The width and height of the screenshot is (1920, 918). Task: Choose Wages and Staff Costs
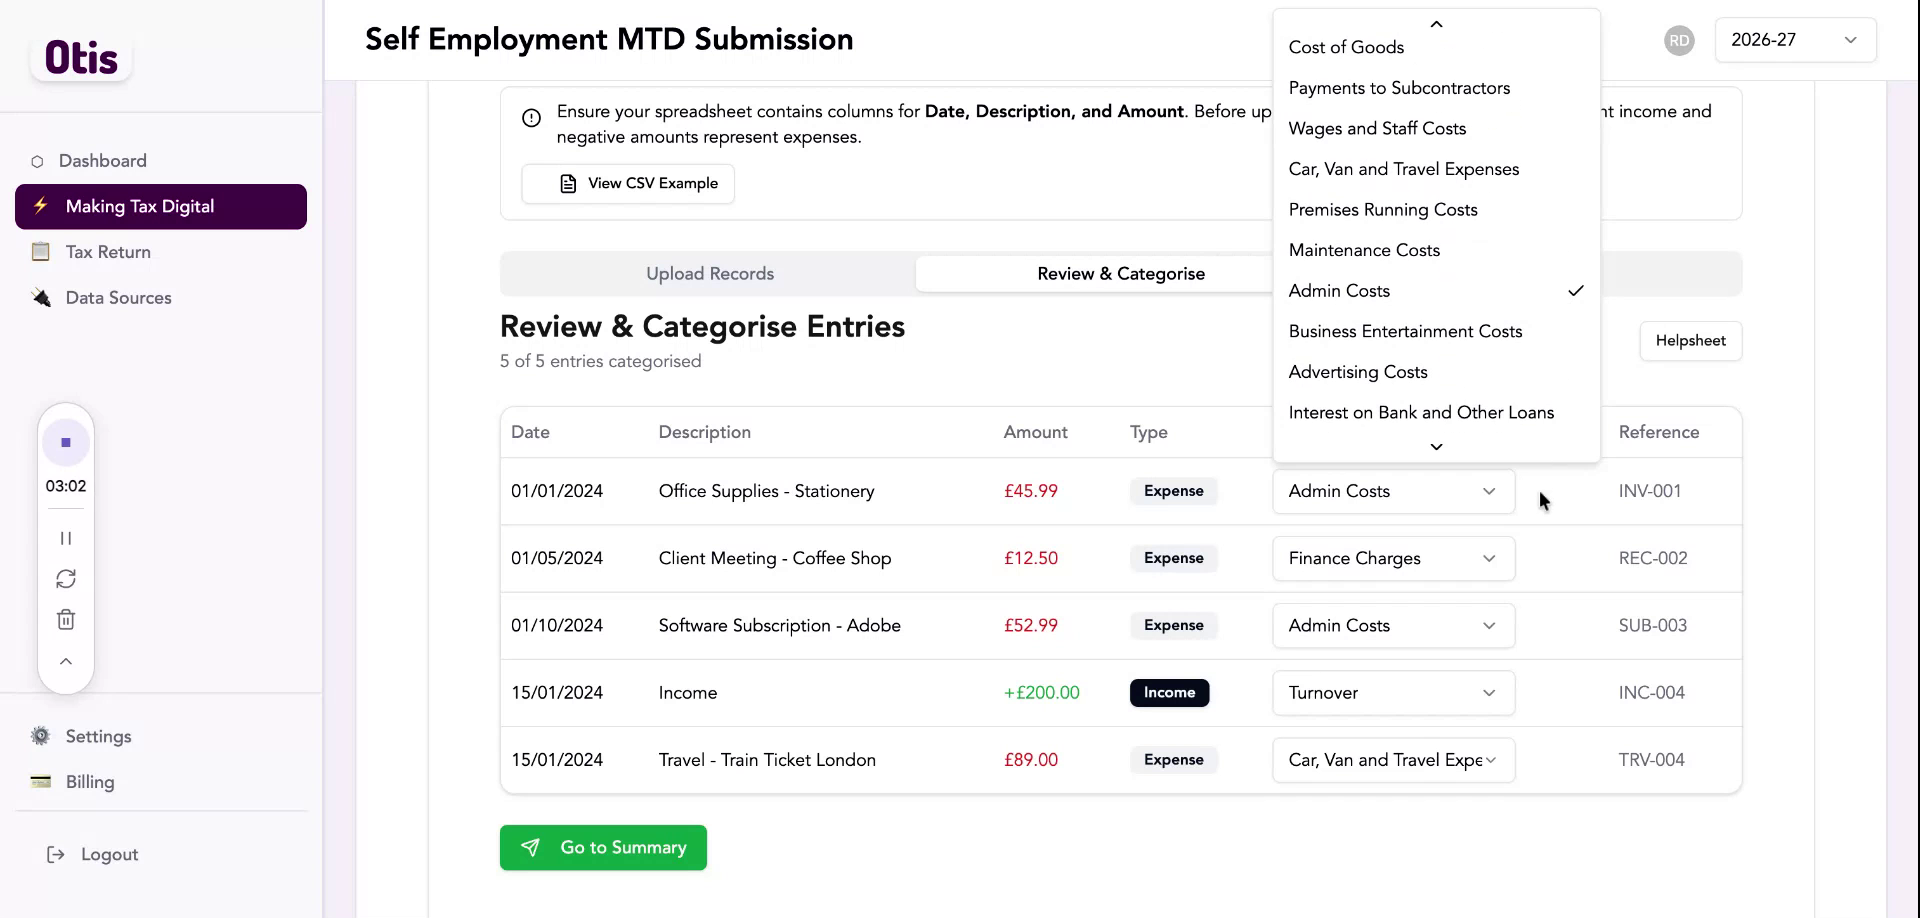click(x=1436, y=128)
